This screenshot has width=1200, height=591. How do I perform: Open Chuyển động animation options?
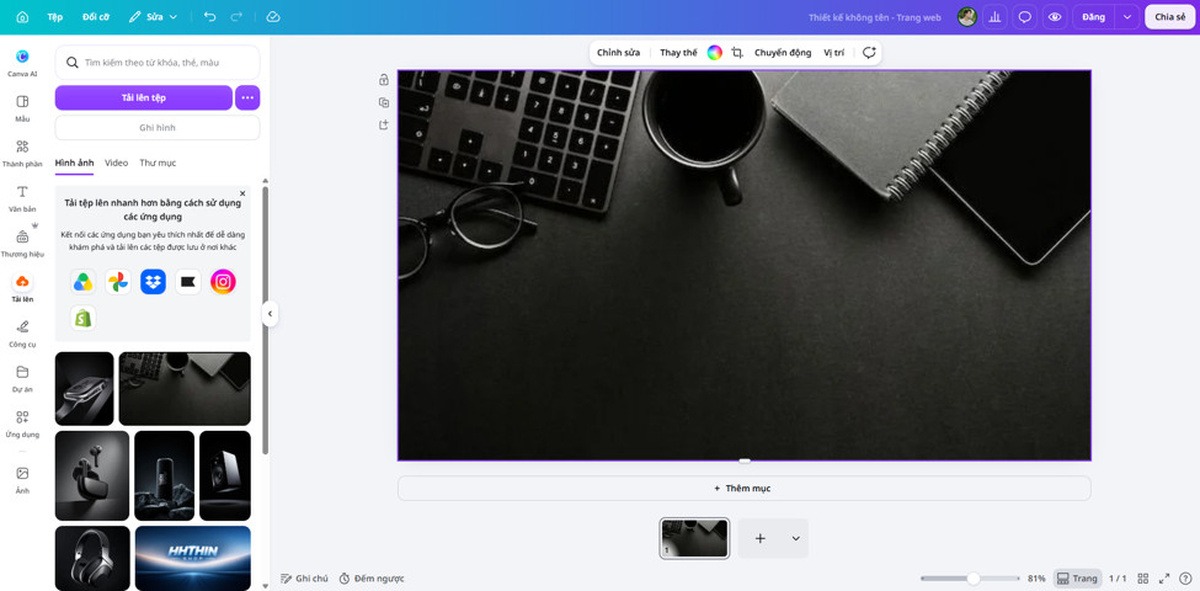pyautogui.click(x=783, y=53)
